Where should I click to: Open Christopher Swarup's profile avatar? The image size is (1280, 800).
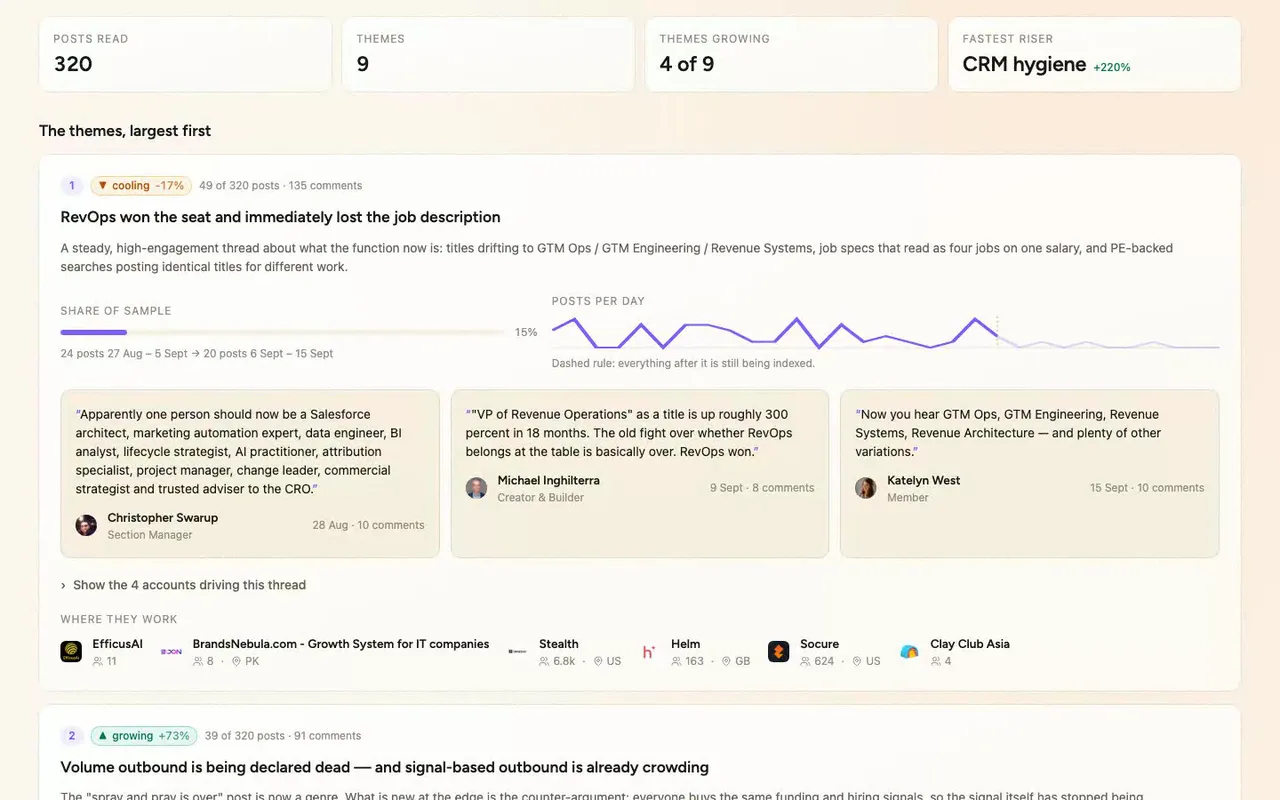(x=87, y=525)
